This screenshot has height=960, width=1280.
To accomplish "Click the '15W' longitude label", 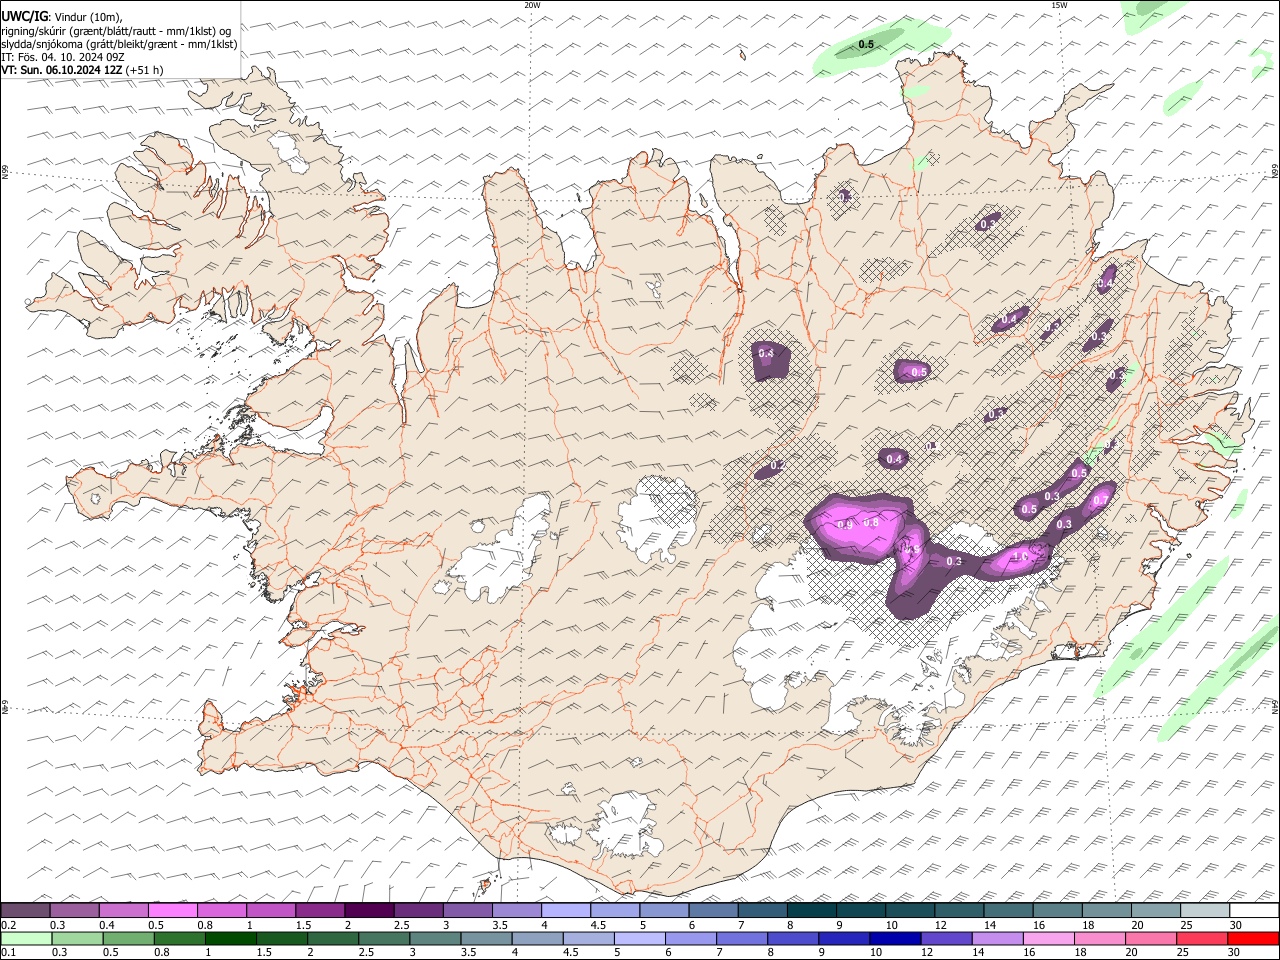I will coord(1059,5).
